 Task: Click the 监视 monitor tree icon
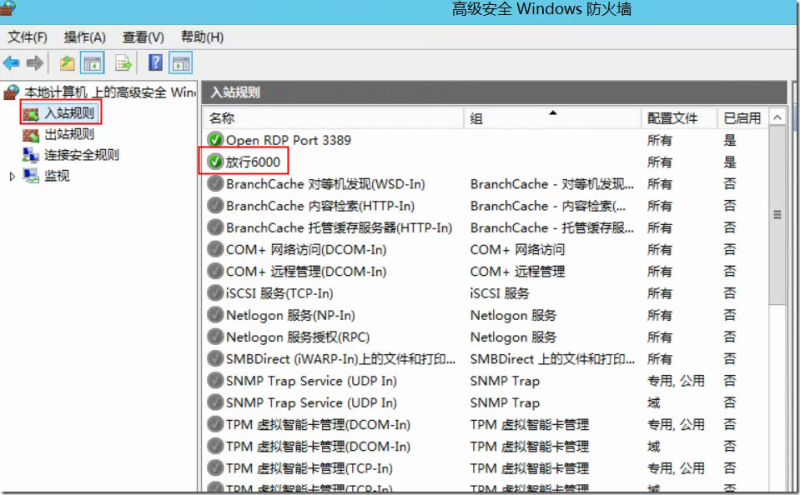click(x=31, y=176)
